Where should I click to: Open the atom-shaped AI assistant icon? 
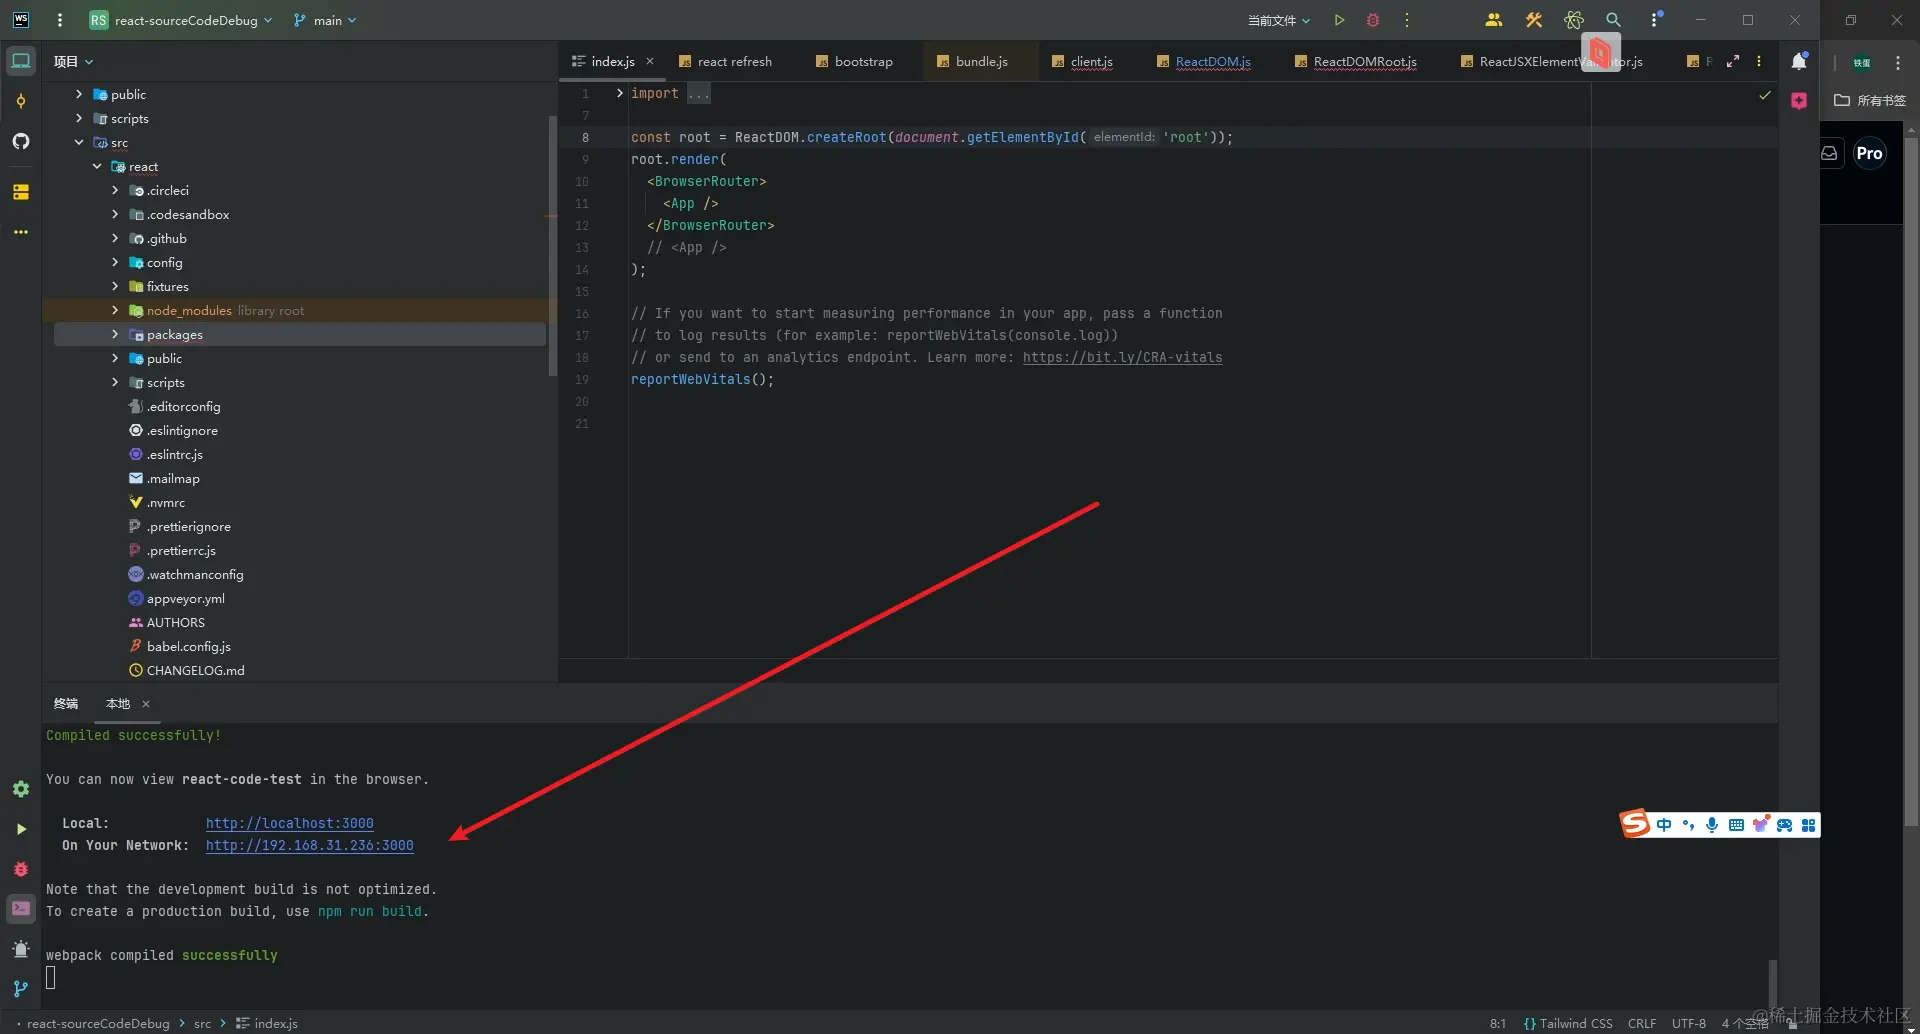coord(1574,20)
